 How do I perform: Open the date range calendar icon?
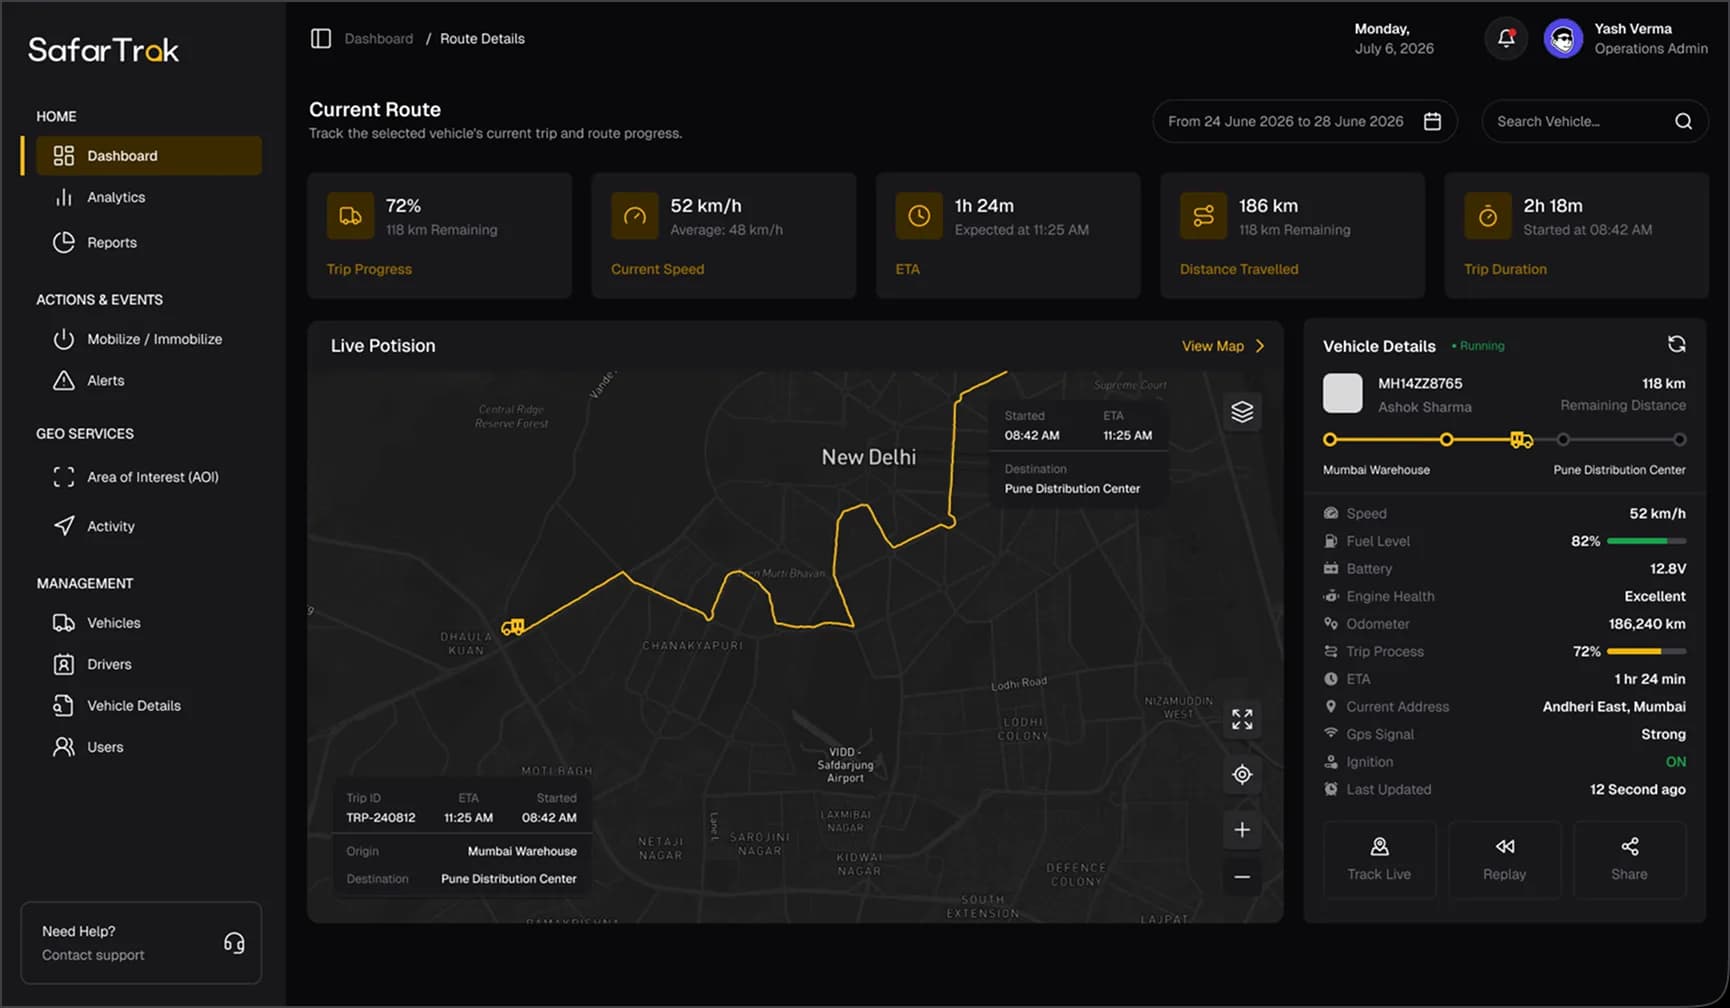click(1432, 121)
